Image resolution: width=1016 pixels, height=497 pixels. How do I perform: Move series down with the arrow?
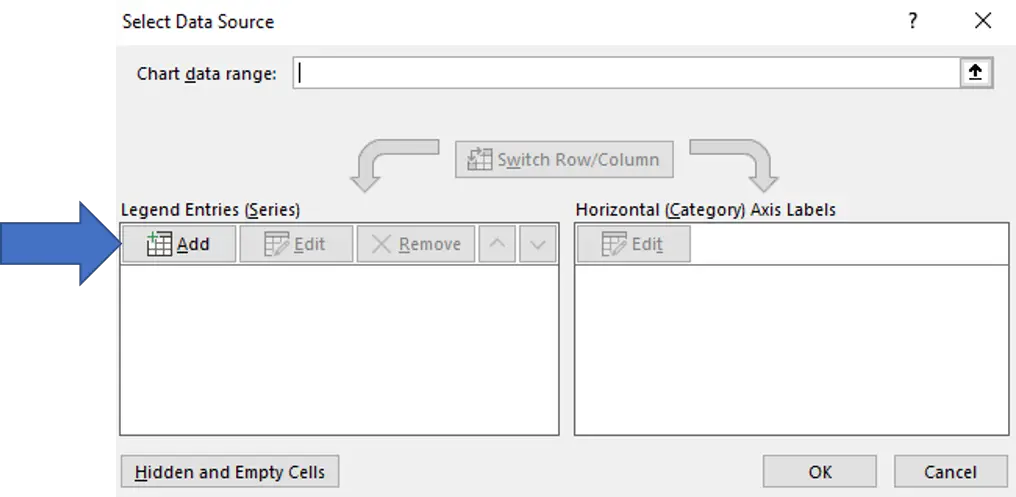coord(538,244)
